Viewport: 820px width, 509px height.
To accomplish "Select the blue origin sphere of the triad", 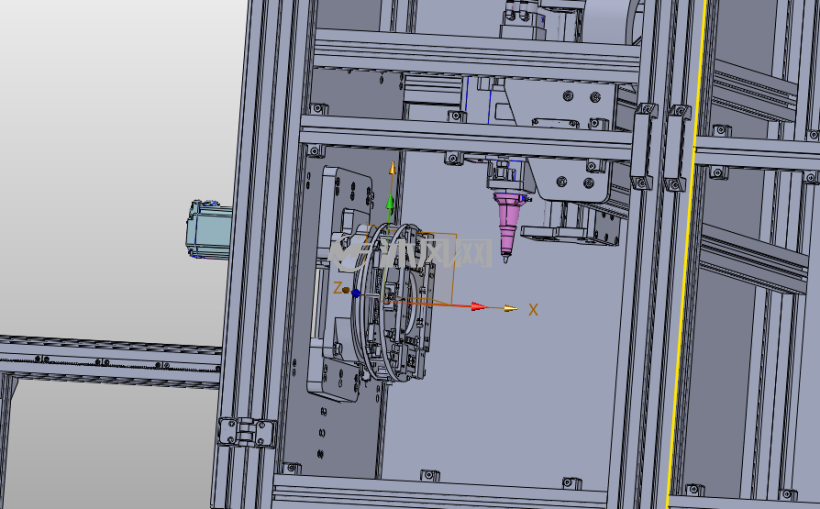I will pyautogui.click(x=356, y=293).
